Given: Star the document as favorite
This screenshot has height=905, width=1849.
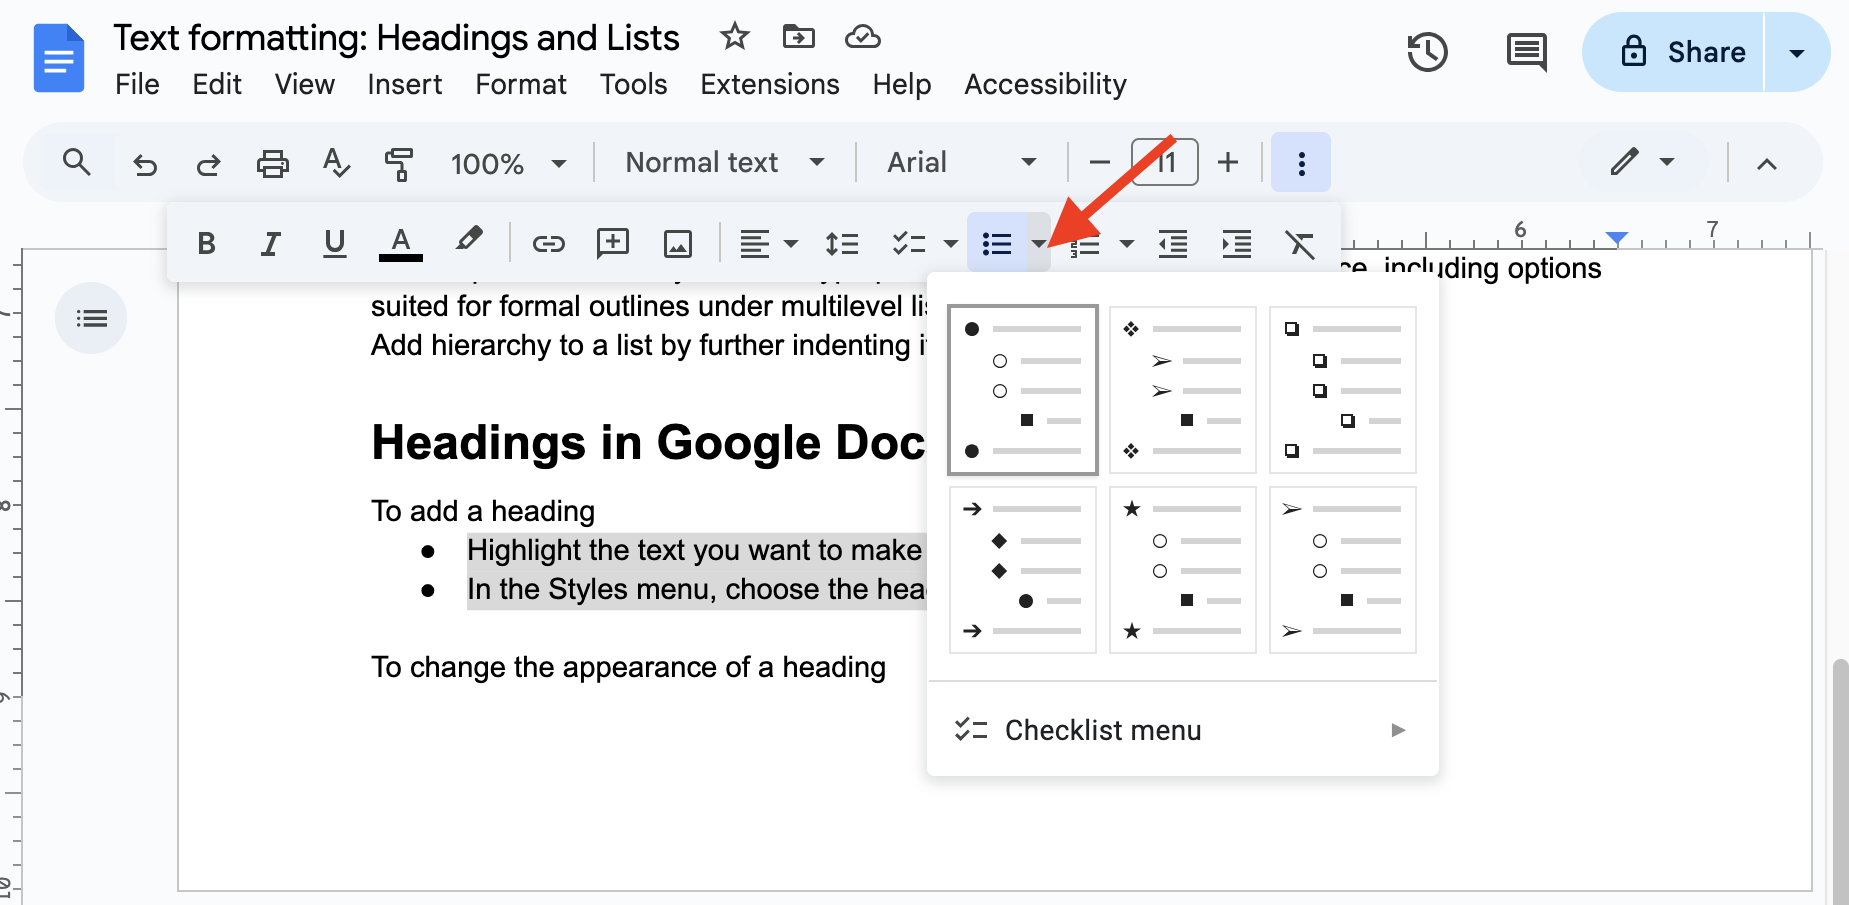Looking at the screenshot, I should click(x=734, y=36).
